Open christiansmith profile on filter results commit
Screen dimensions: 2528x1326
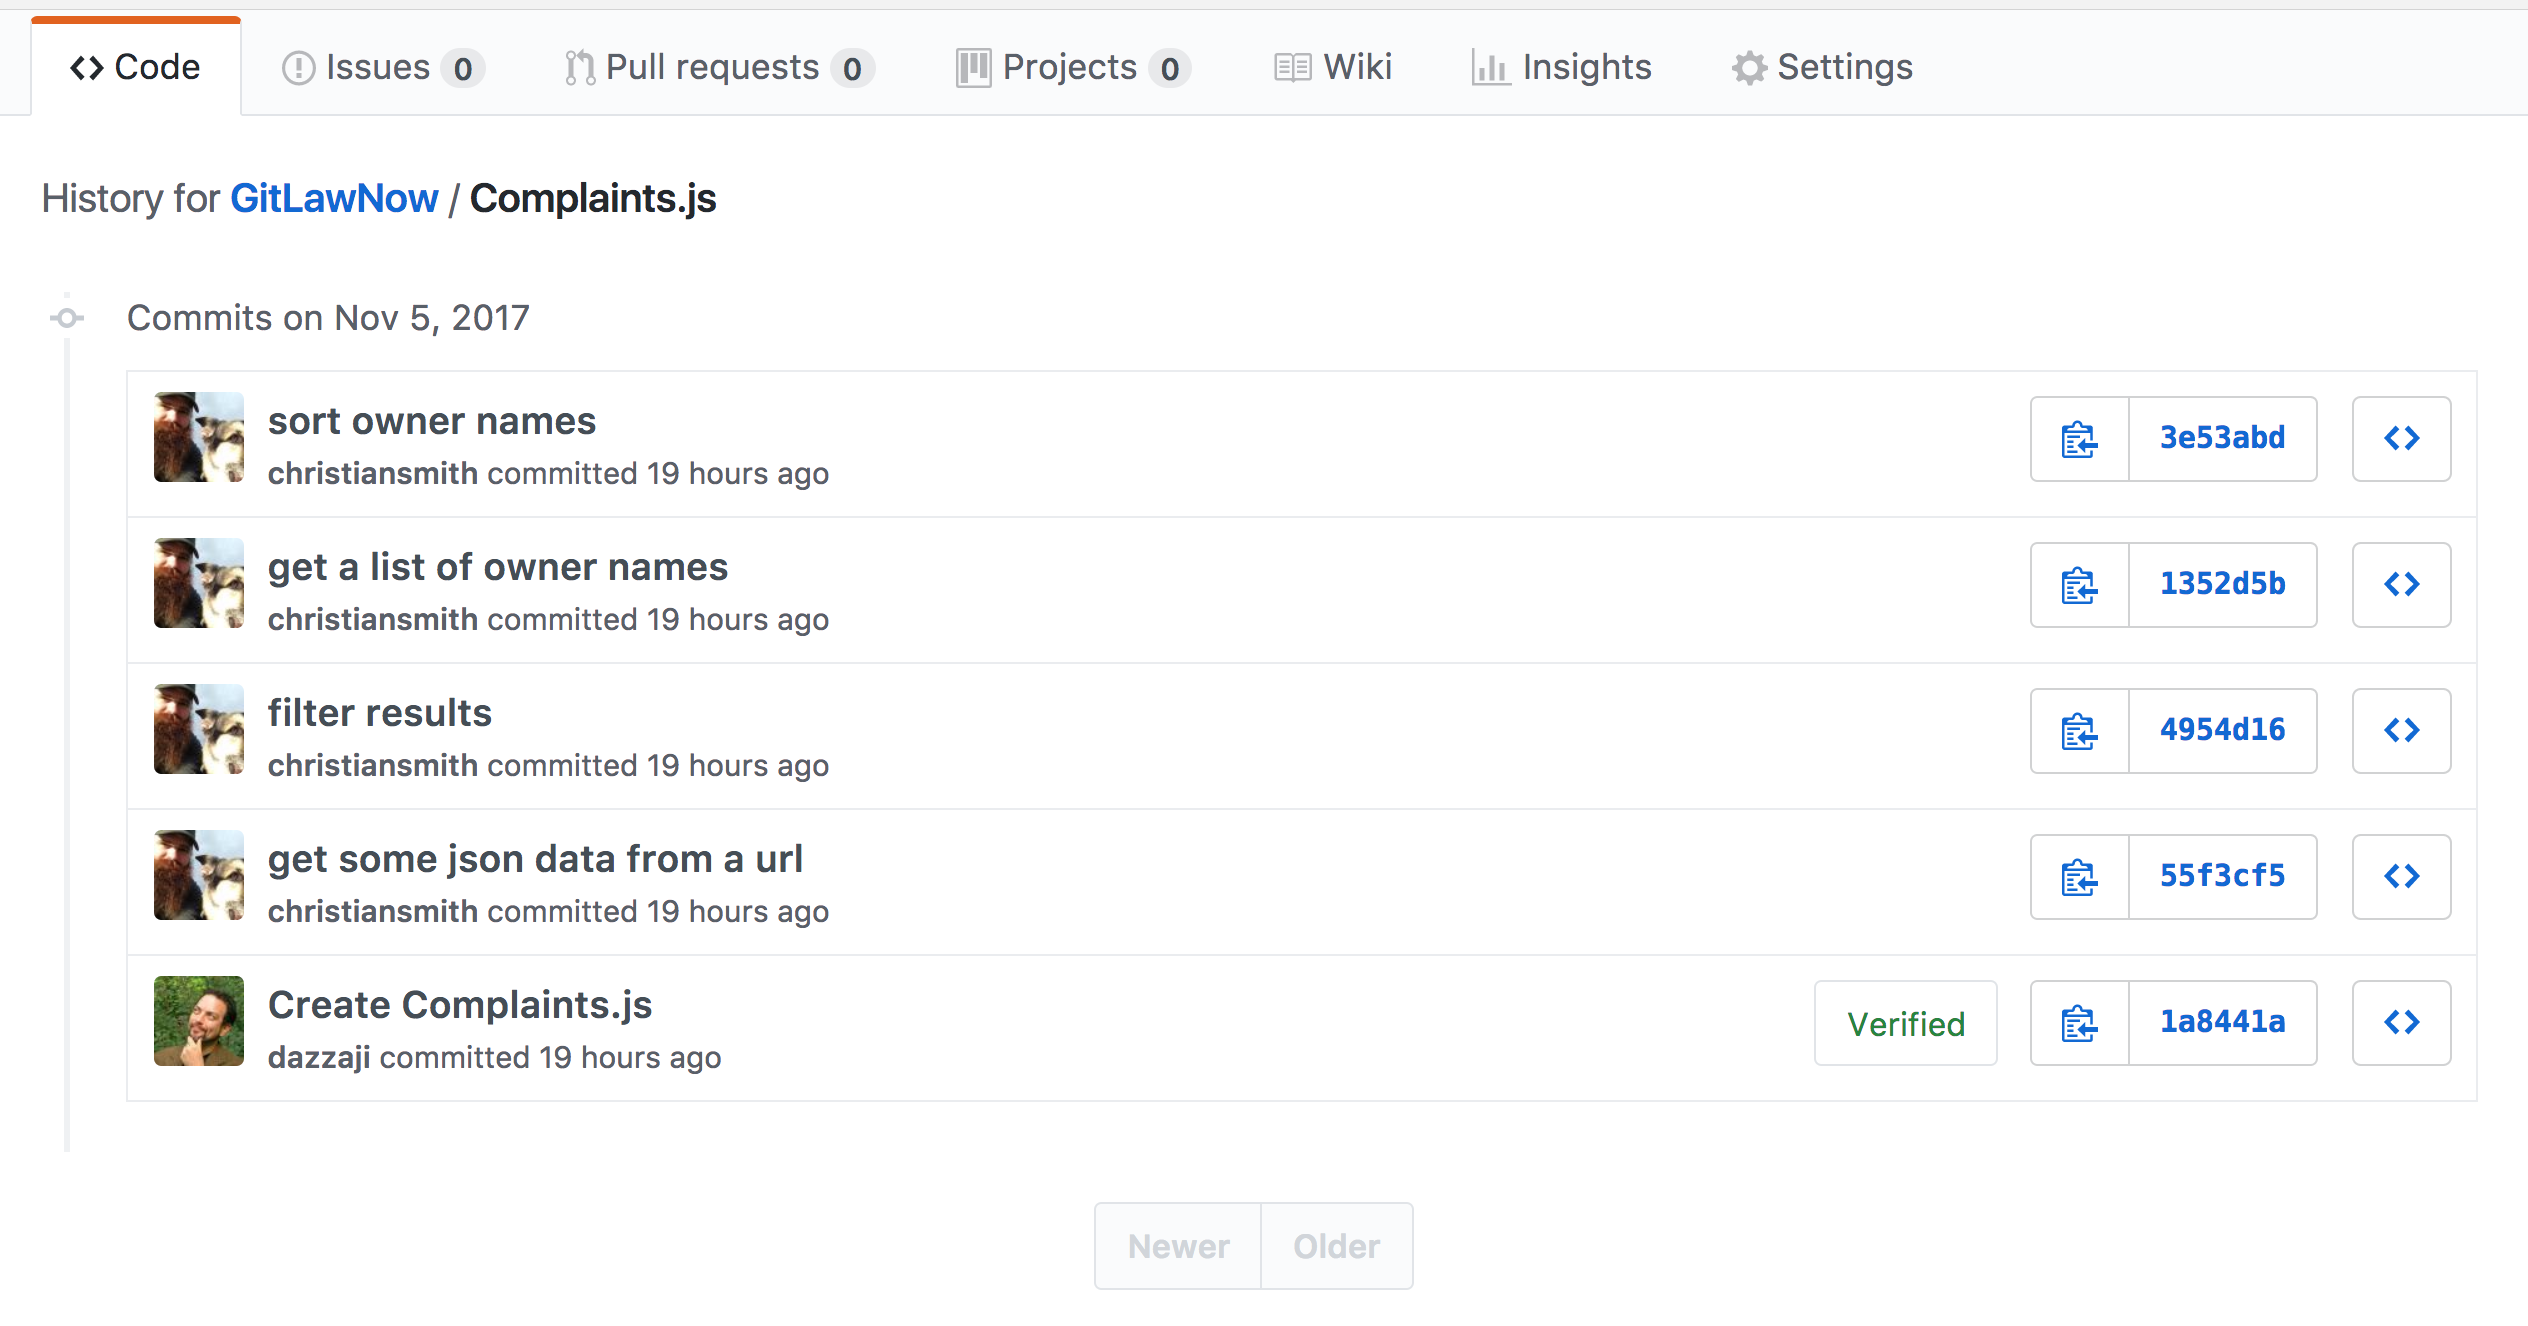tap(373, 765)
